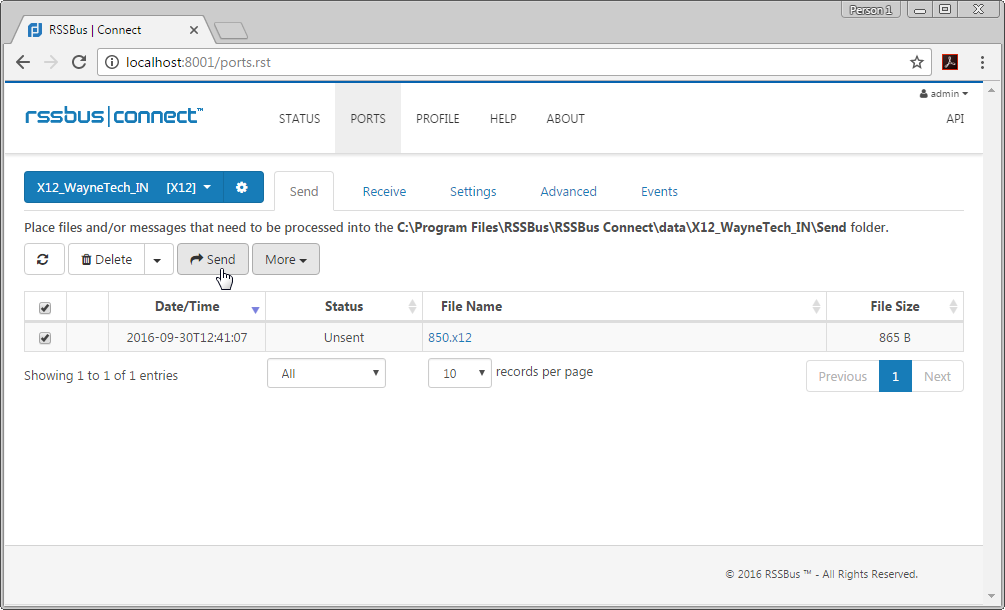Click the 2016-09-30T12:41:07 date cell
Image resolution: width=1005 pixels, height=610 pixels.
point(187,338)
